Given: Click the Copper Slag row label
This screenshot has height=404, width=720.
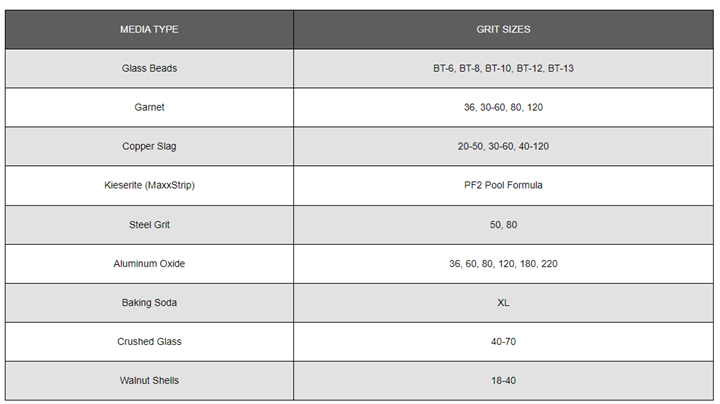Looking at the screenshot, I should (x=149, y=146).
